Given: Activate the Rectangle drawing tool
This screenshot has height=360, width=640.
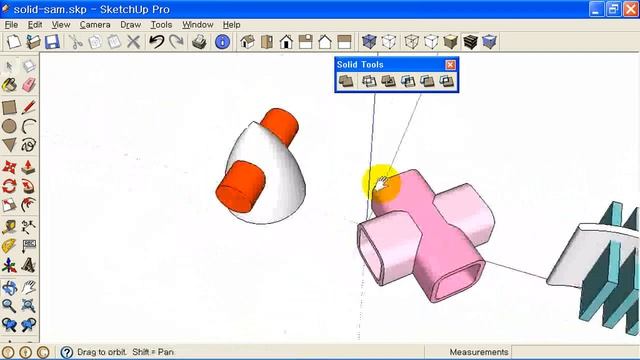Looking at the screenshot, I should (9, 107).
